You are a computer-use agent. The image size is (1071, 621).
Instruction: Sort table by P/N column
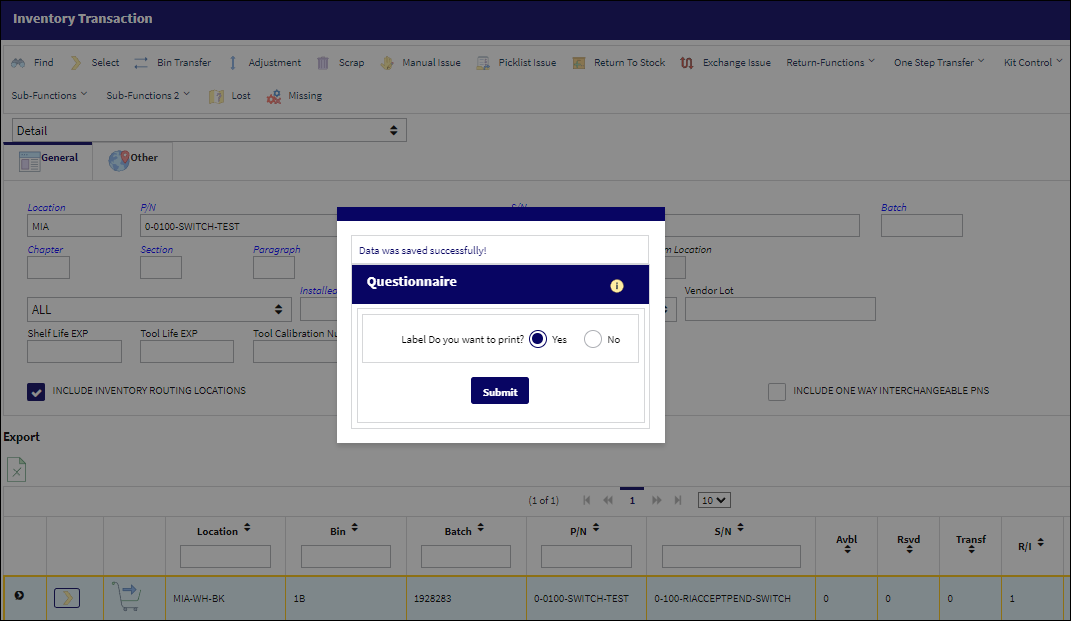coord(596,528)
